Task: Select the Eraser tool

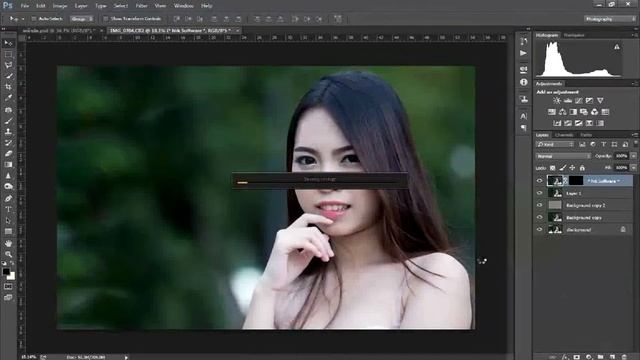Action: tap(8, 154)
